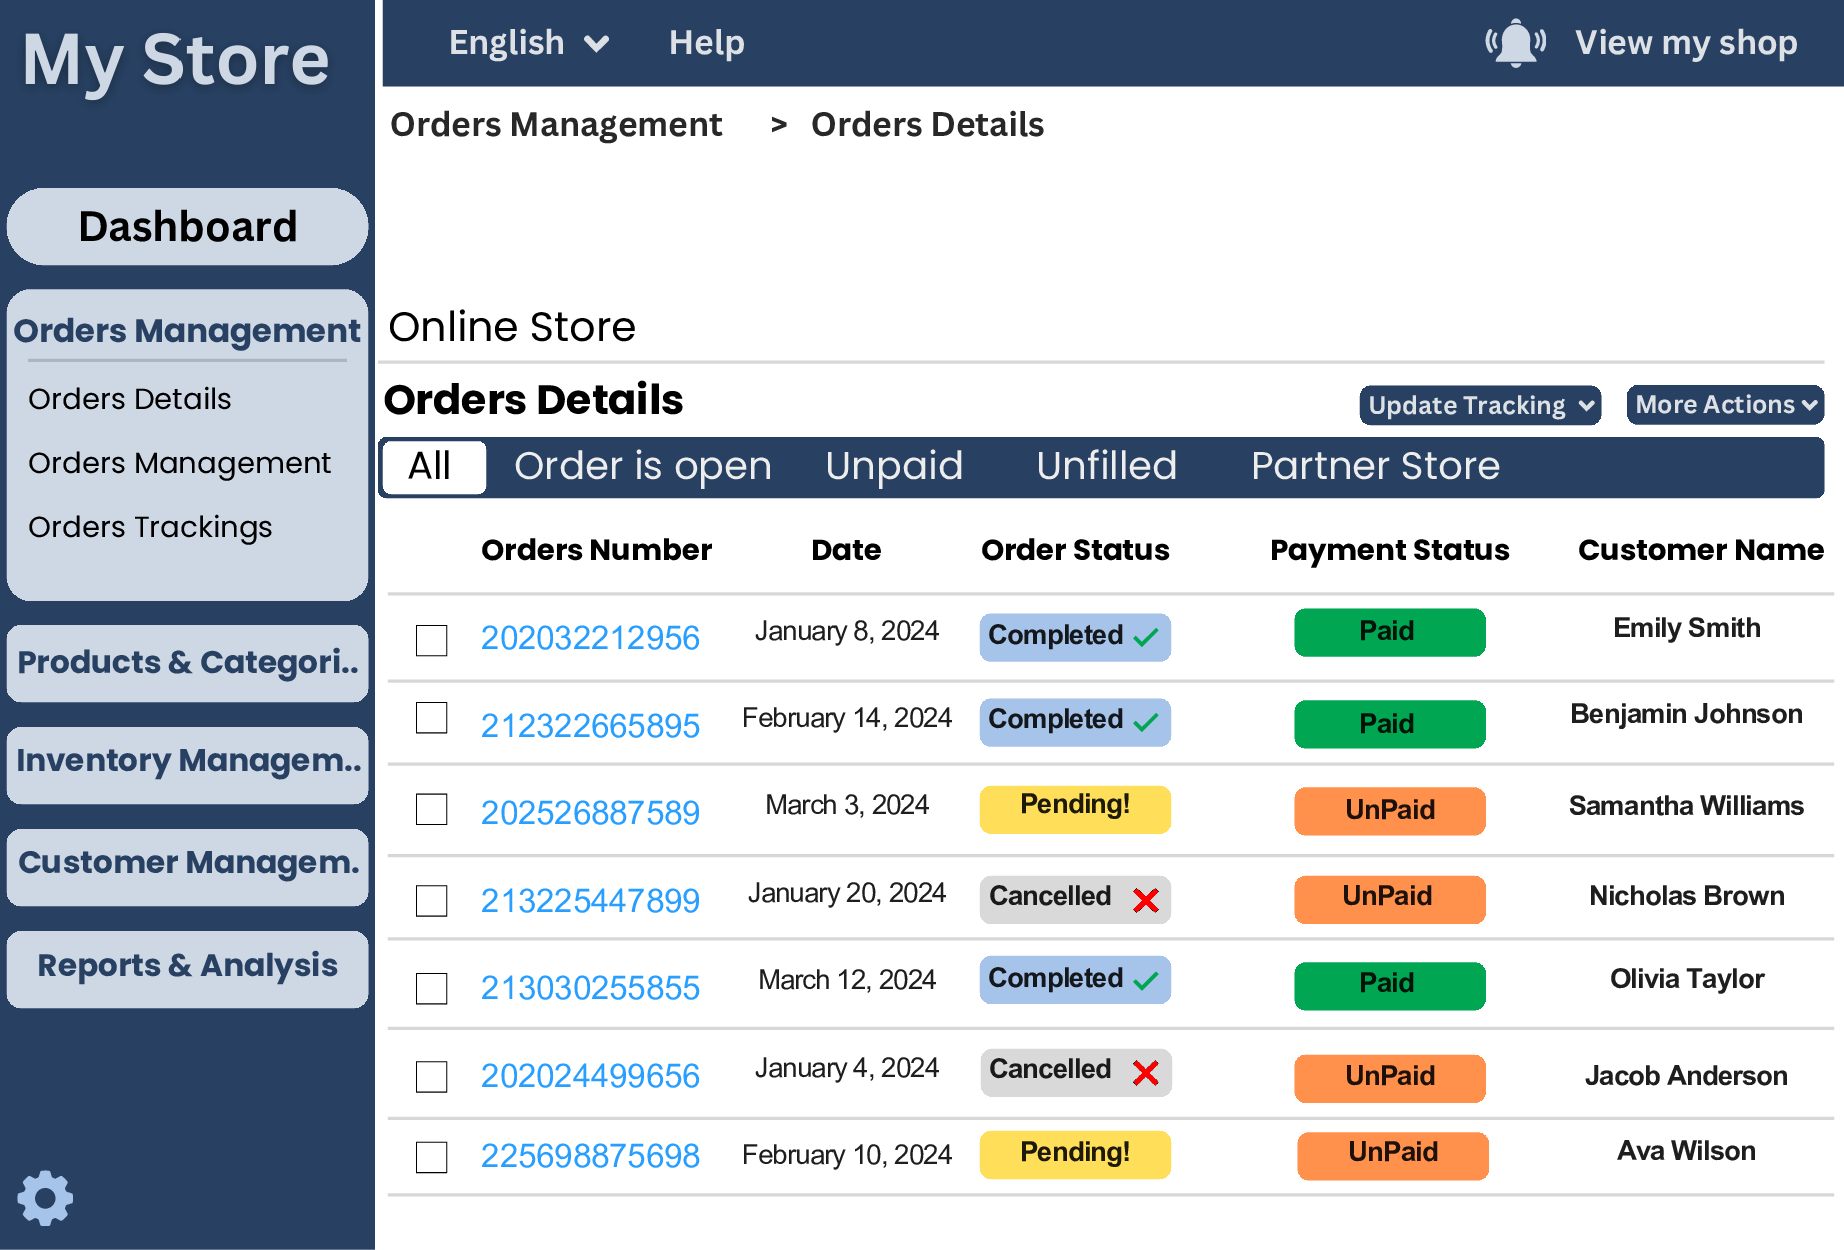Tick the checkbox on Ava Wilson's order
1844x1250 pixels.
coord(430,1157)
